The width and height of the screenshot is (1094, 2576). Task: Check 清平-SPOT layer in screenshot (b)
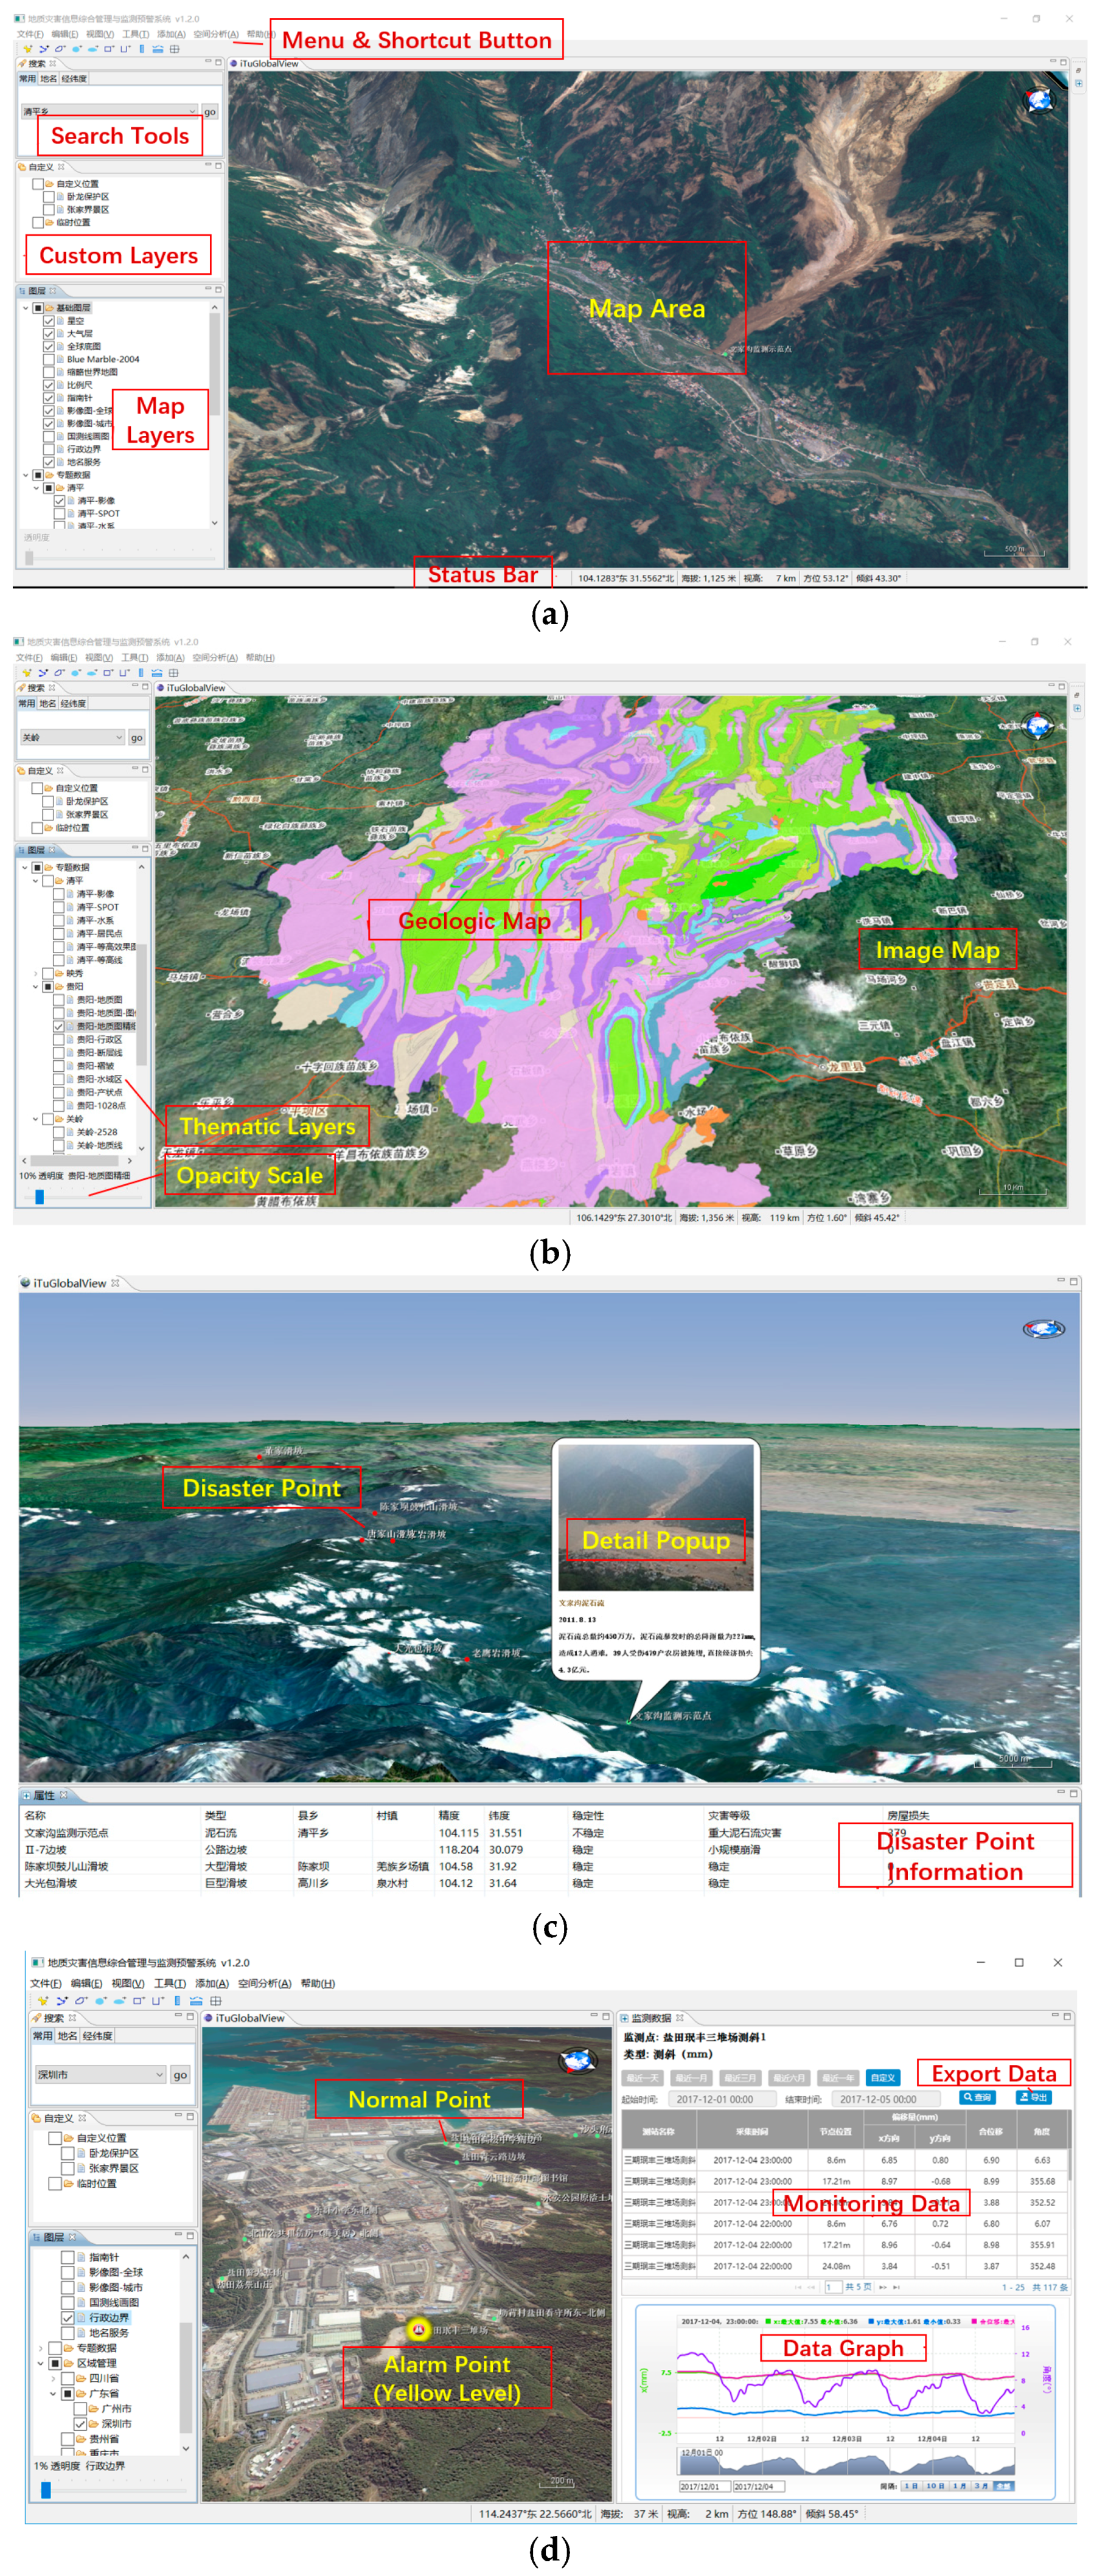pyautogui.click(x=58, y=907)
